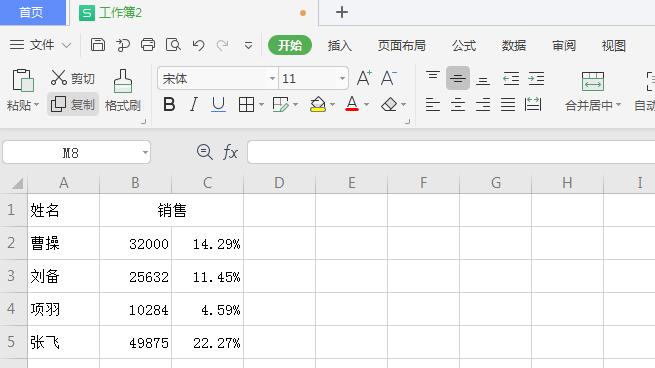
Task: Click the WPS spreadsheet S tab icon
Action: [86, 13]
